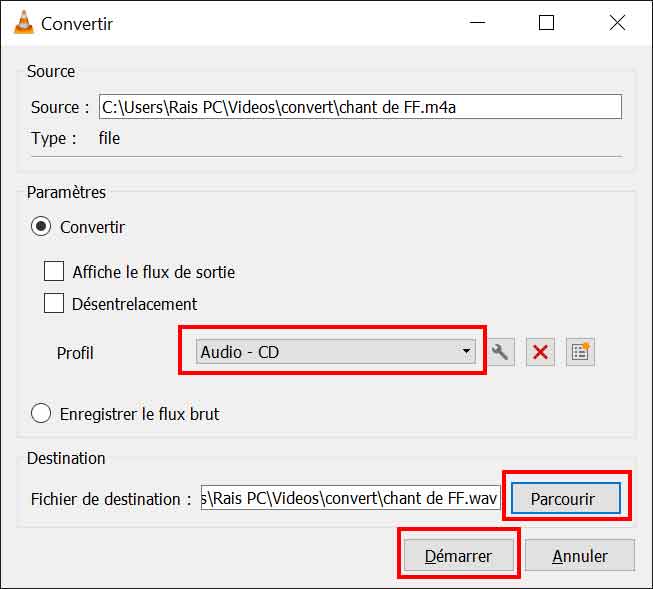Open the Profil dropdown showing Audio - CD

click(336, 352)
